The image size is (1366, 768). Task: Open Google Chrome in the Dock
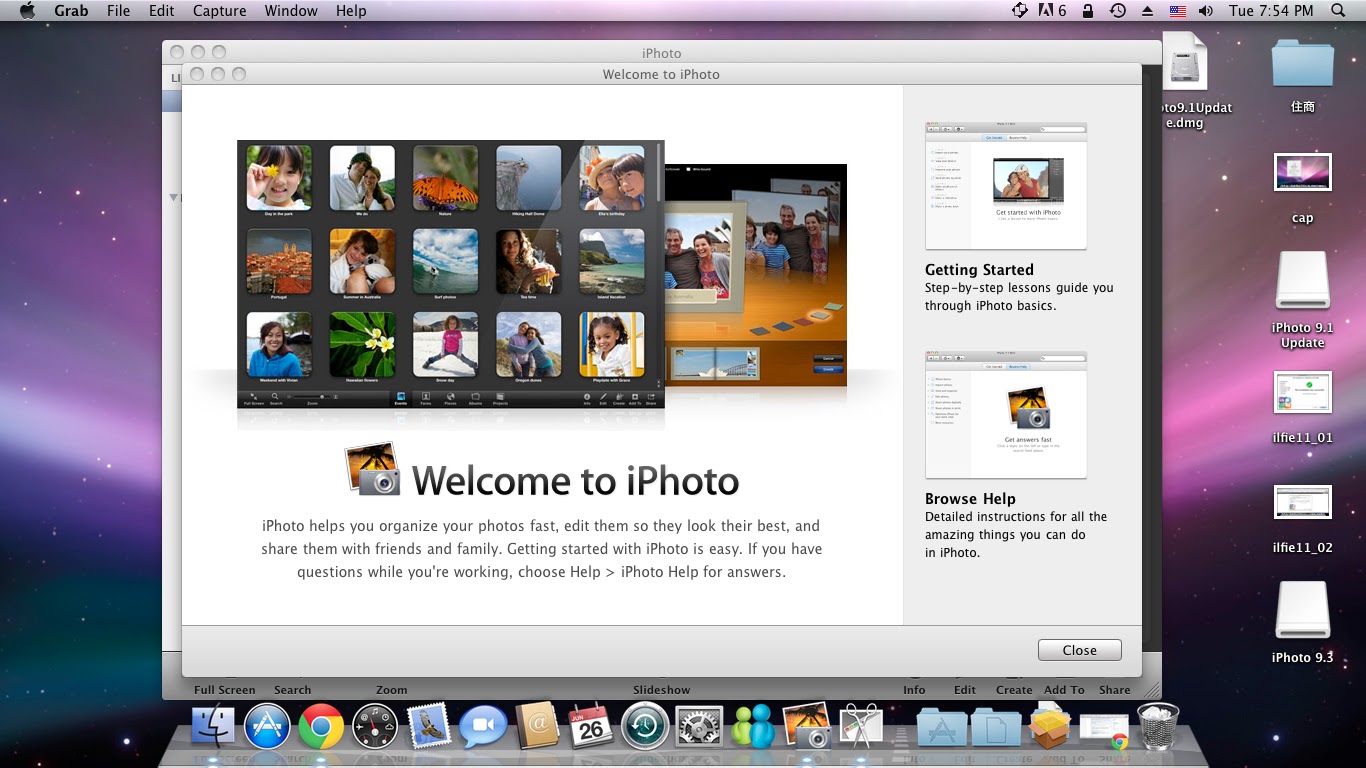click(x=321, y=727)
